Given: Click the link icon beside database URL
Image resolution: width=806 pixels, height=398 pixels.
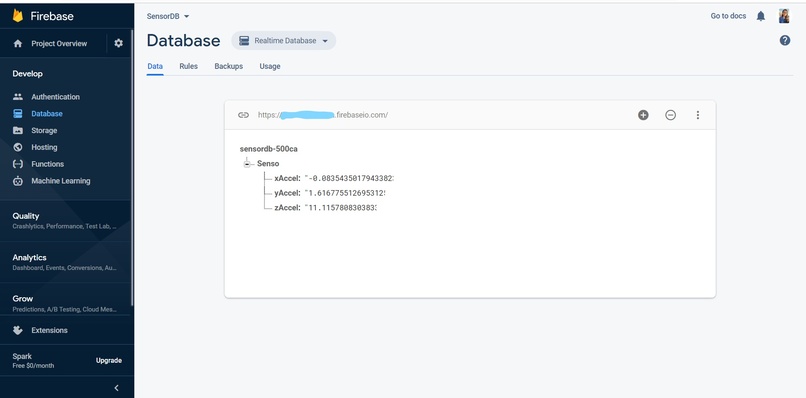Looking at the screenshot, I should [x=243, y=115].
